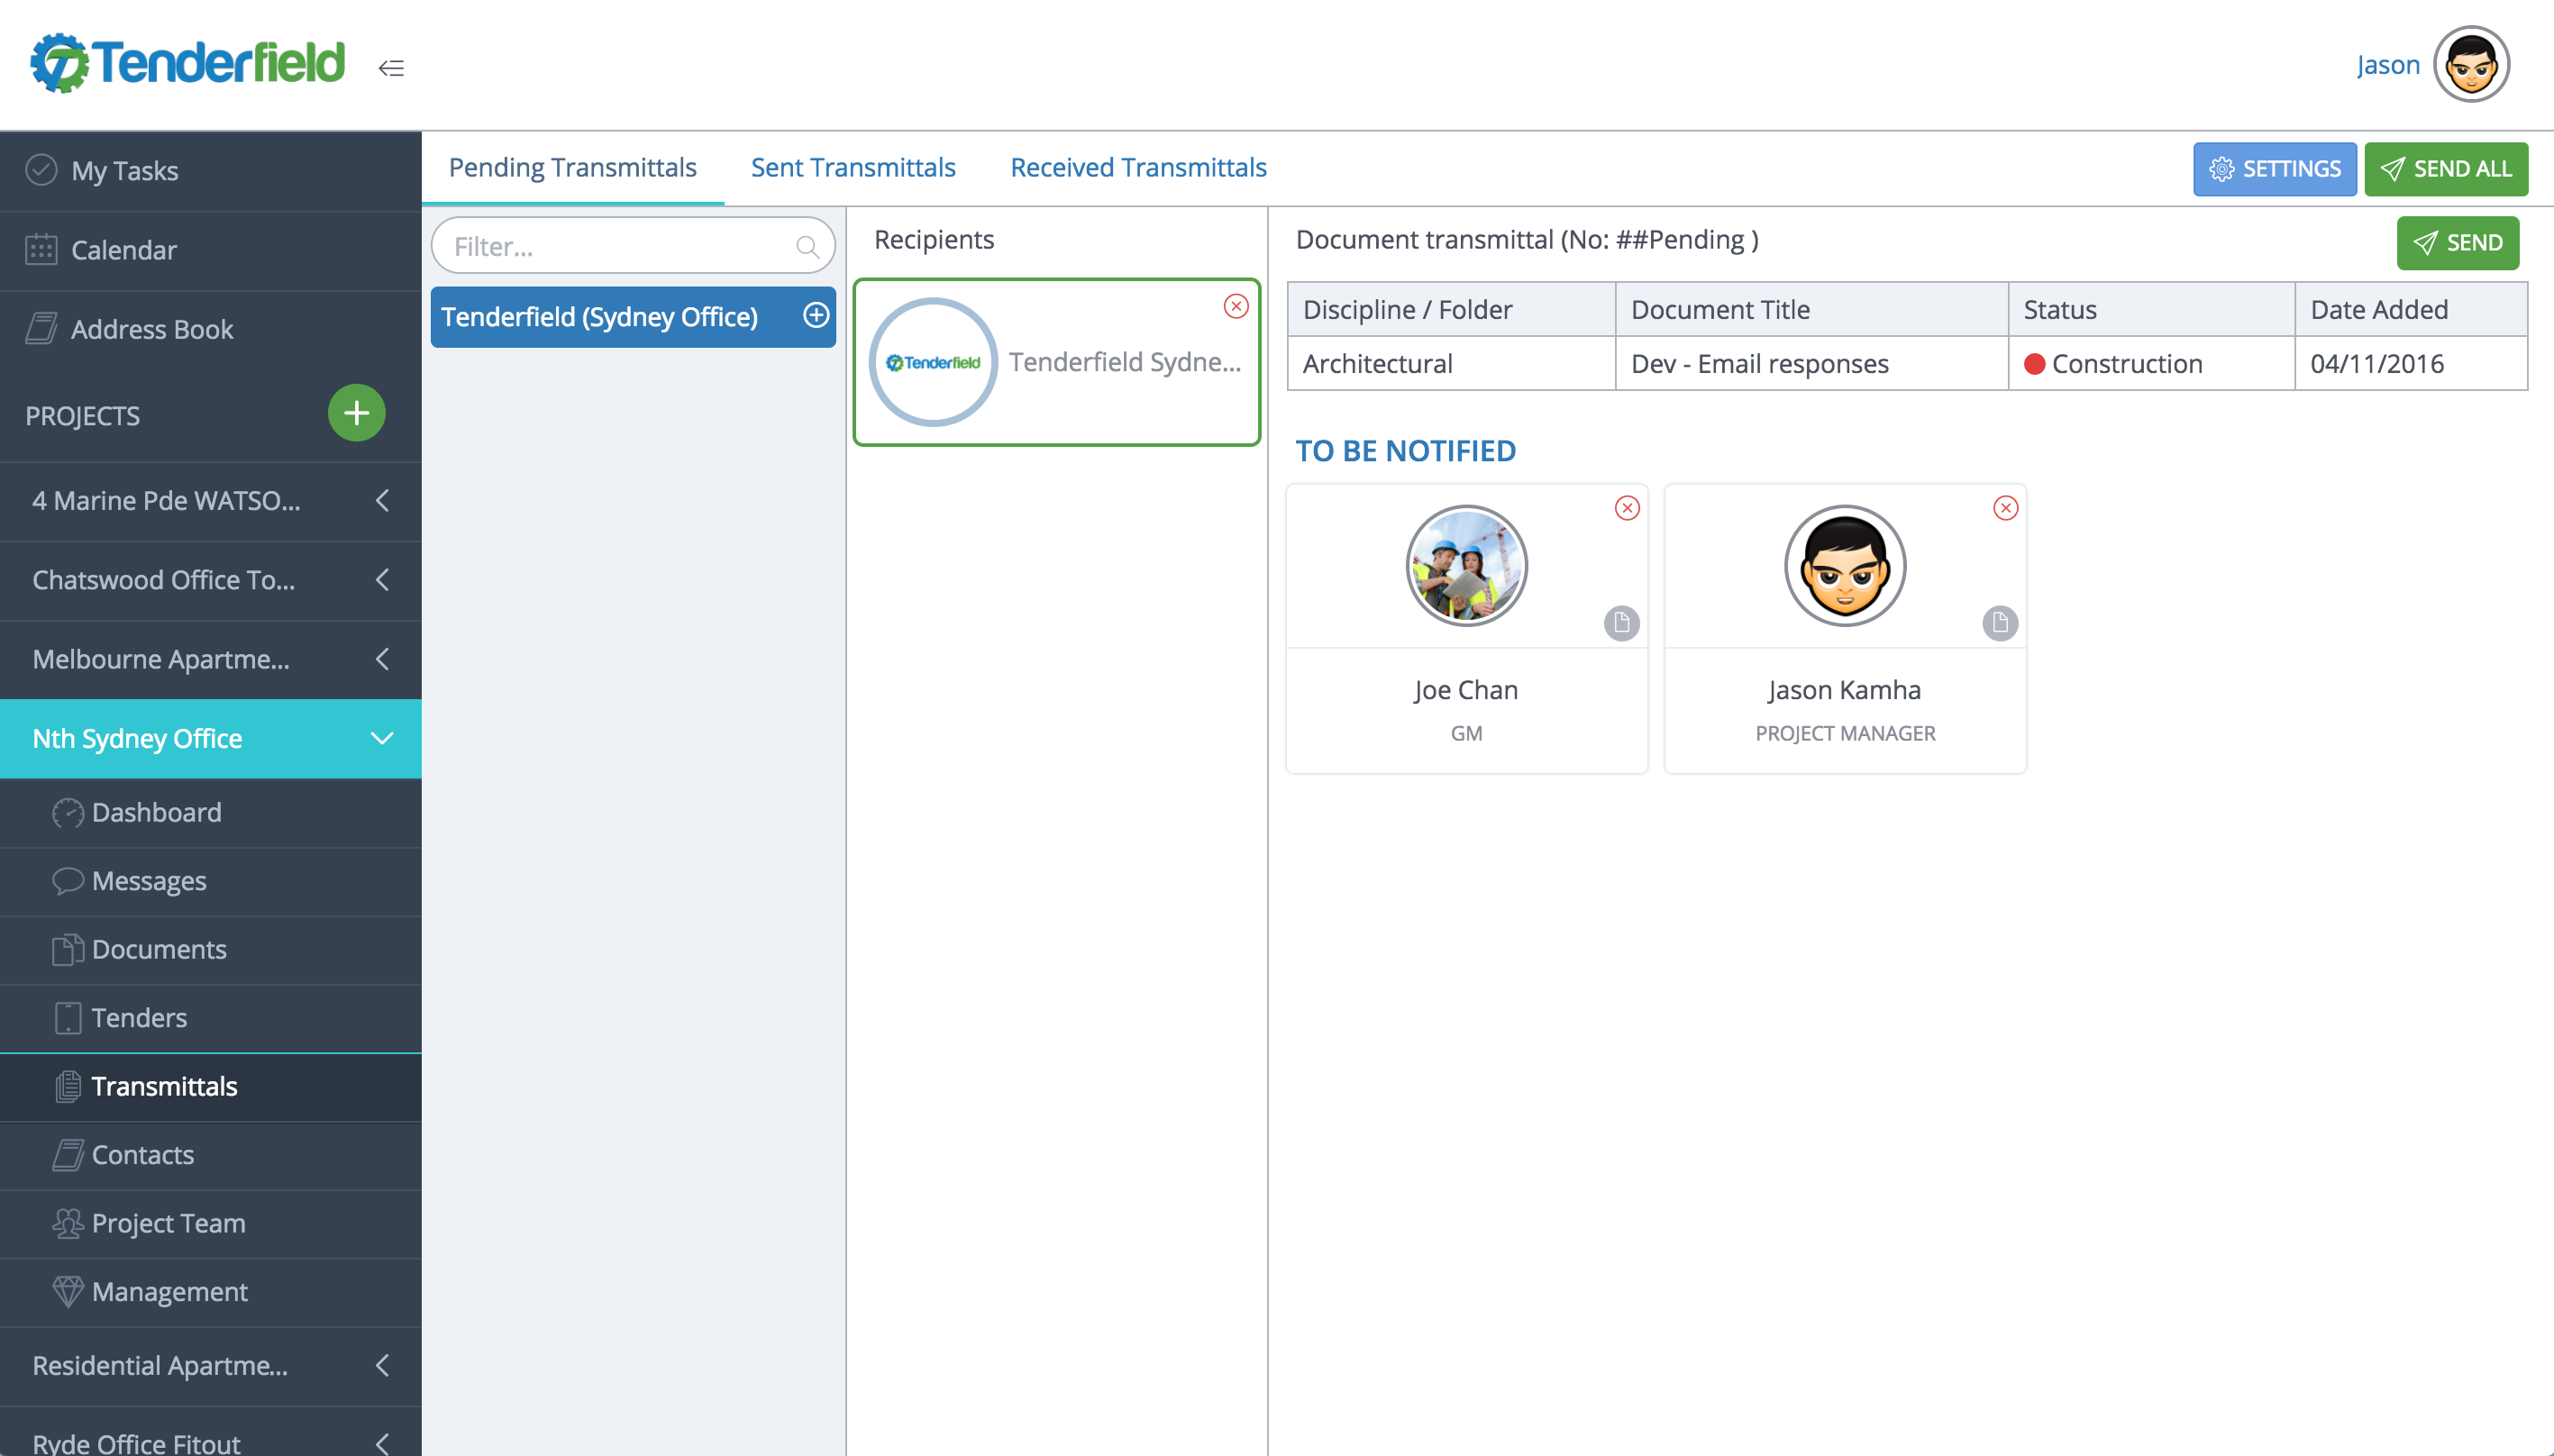Switch to the Sent Transmittals tab
Image resolution: width=2554 pixels, height=1456 pixels.
point(853,168)
